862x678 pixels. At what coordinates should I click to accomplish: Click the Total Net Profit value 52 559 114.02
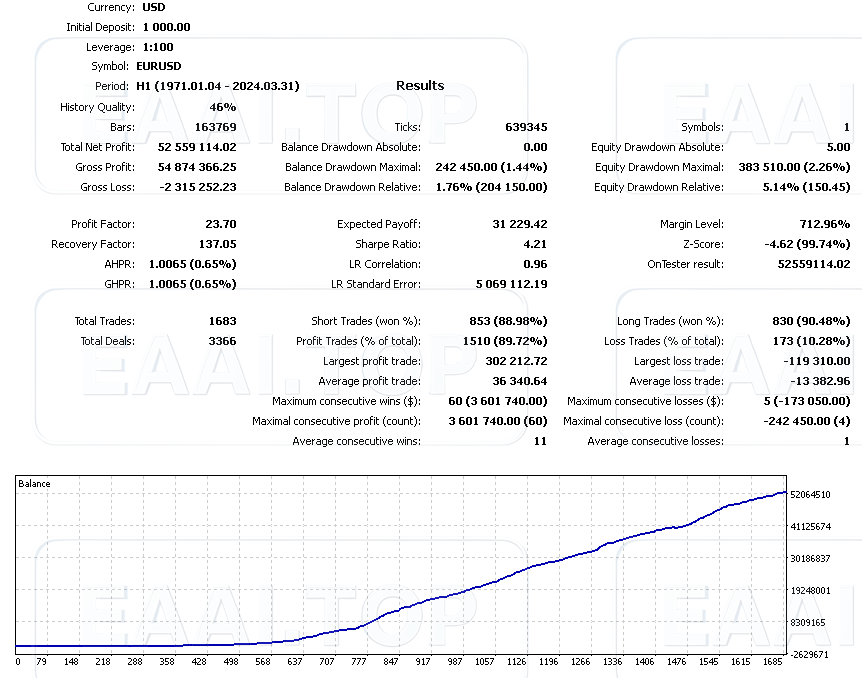[x=197, y=147]
